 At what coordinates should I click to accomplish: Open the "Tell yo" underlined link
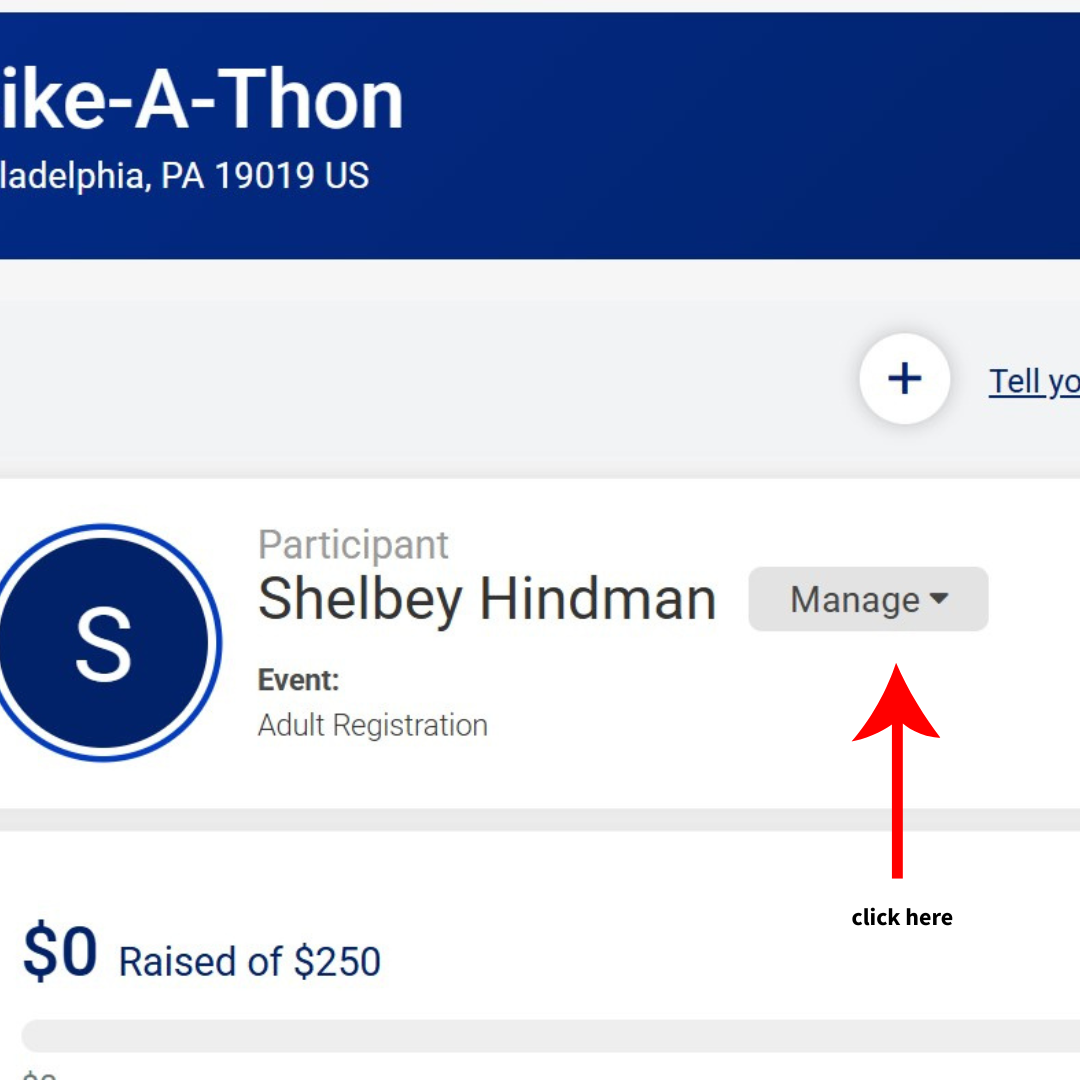point(1034,381)
